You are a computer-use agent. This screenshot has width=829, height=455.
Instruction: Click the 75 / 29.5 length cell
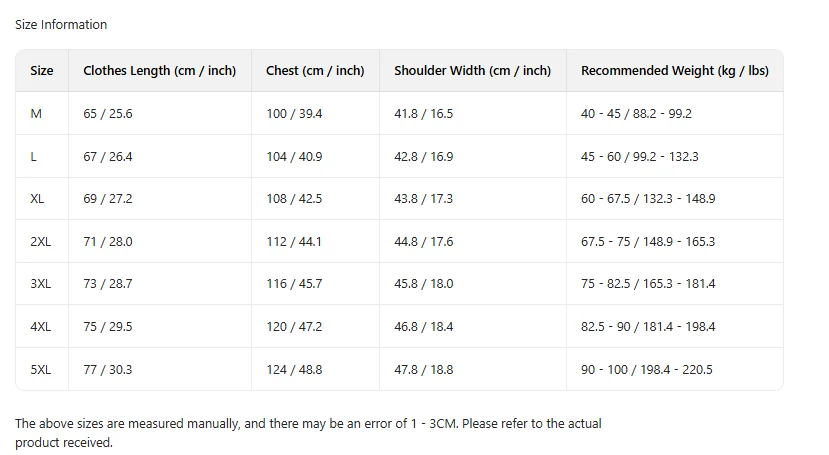point(108,327)
